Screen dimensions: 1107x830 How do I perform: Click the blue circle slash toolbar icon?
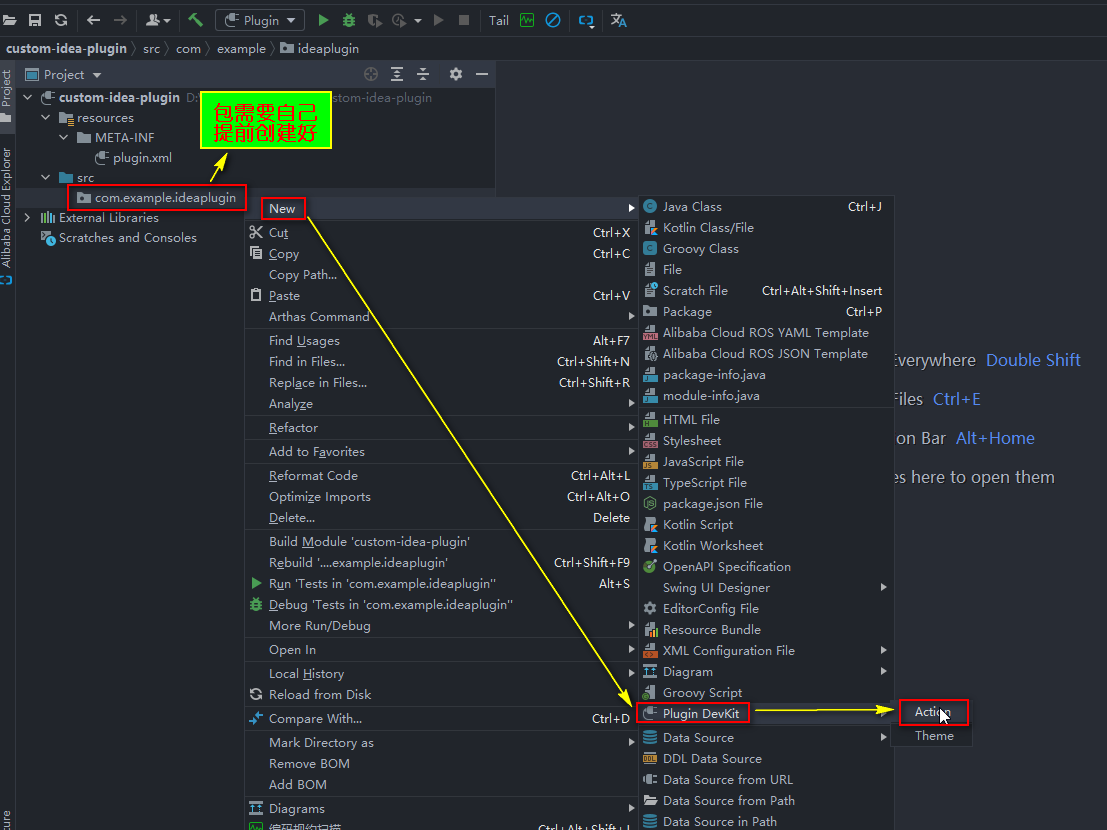[x=553, y=20]
